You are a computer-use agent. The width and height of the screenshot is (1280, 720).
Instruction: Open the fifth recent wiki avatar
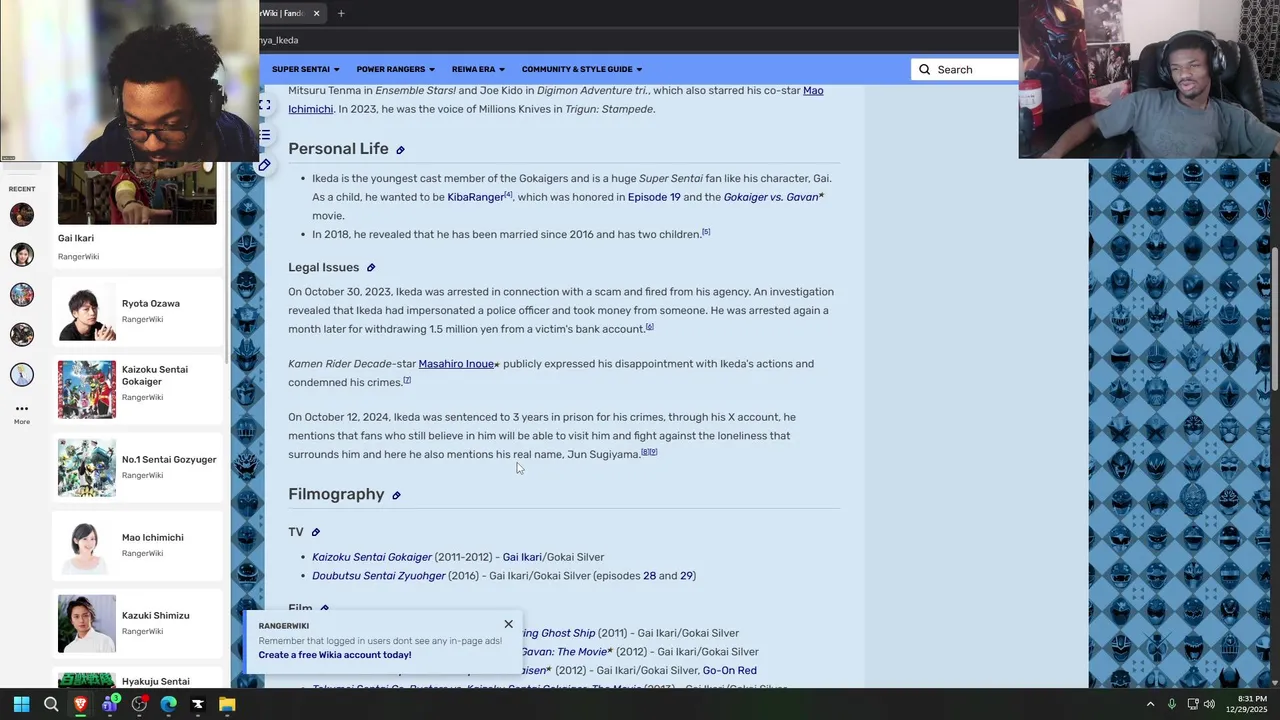[x=22, y=374]
